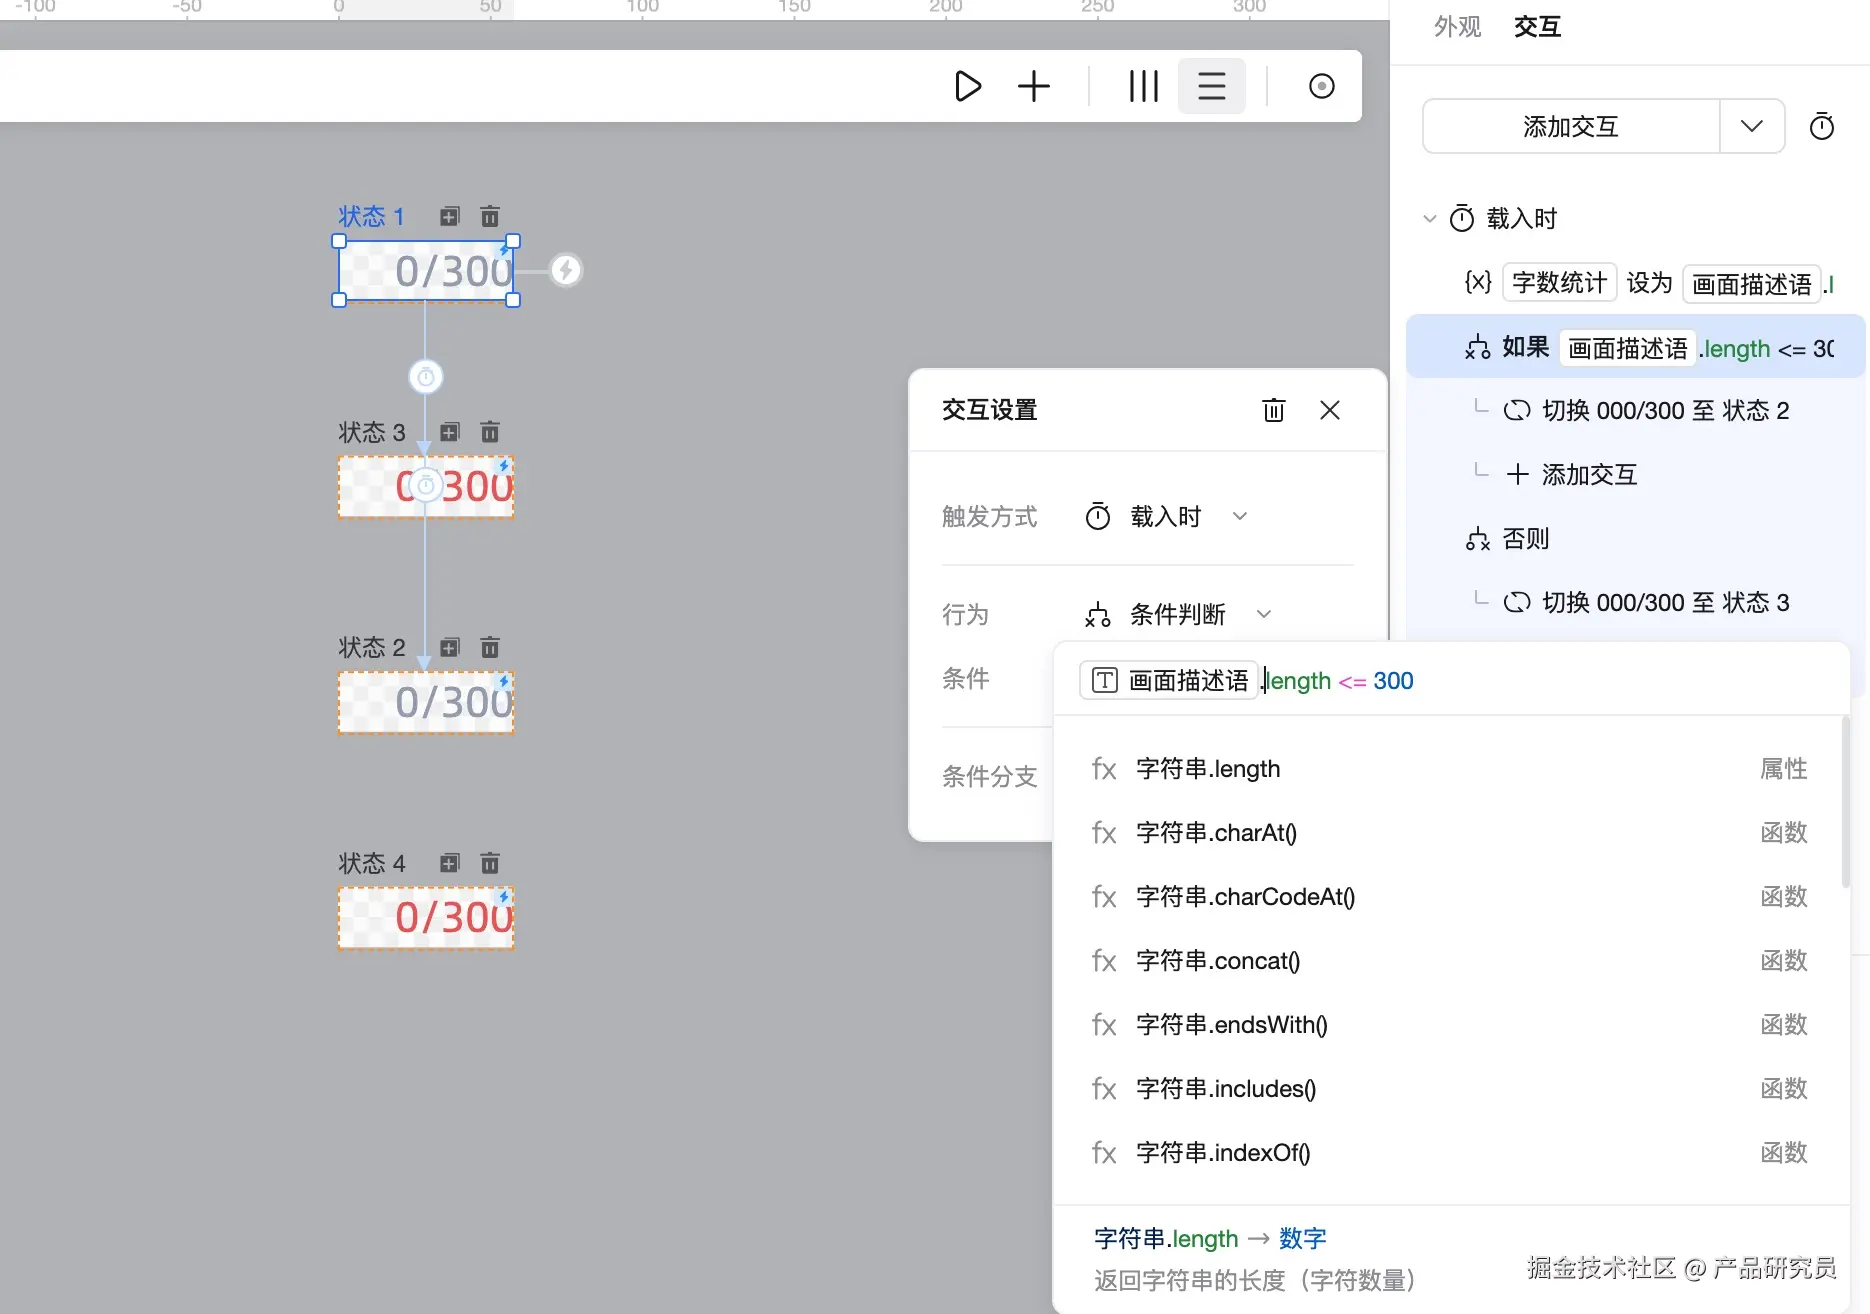
Task: Choose 字符串.endsWith() from suggestion list
Action: coord(1450,1025)
